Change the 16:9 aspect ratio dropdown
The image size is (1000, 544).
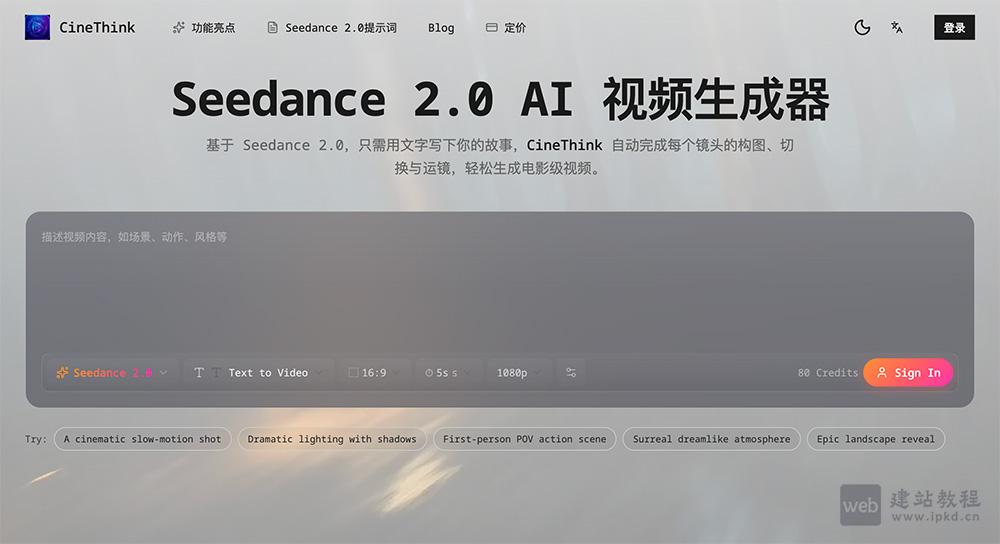click(x=374, y=372)
